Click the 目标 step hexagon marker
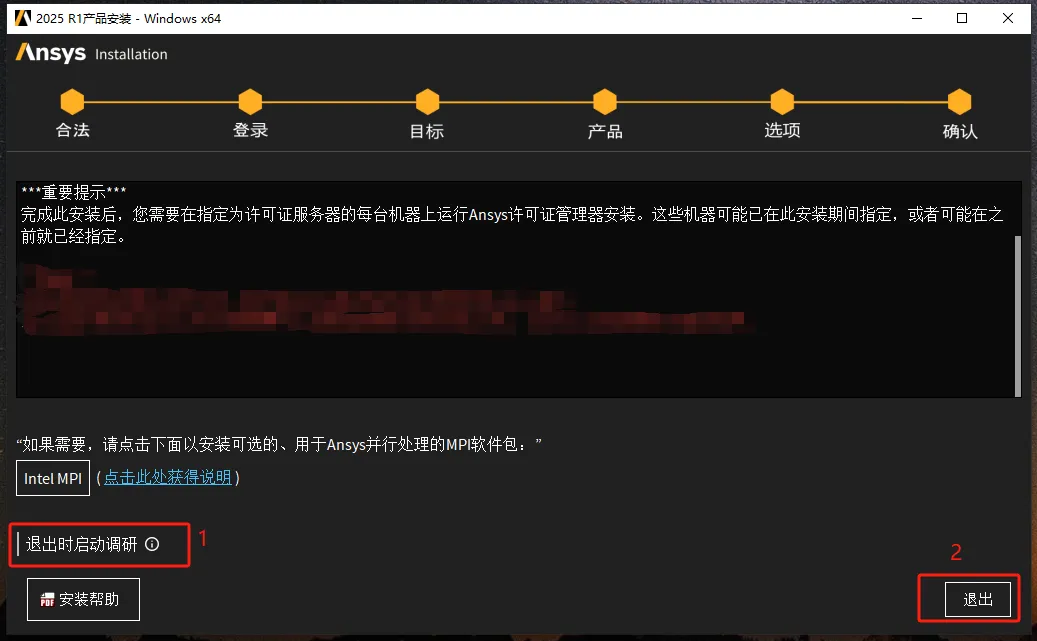 coord(427,102)
